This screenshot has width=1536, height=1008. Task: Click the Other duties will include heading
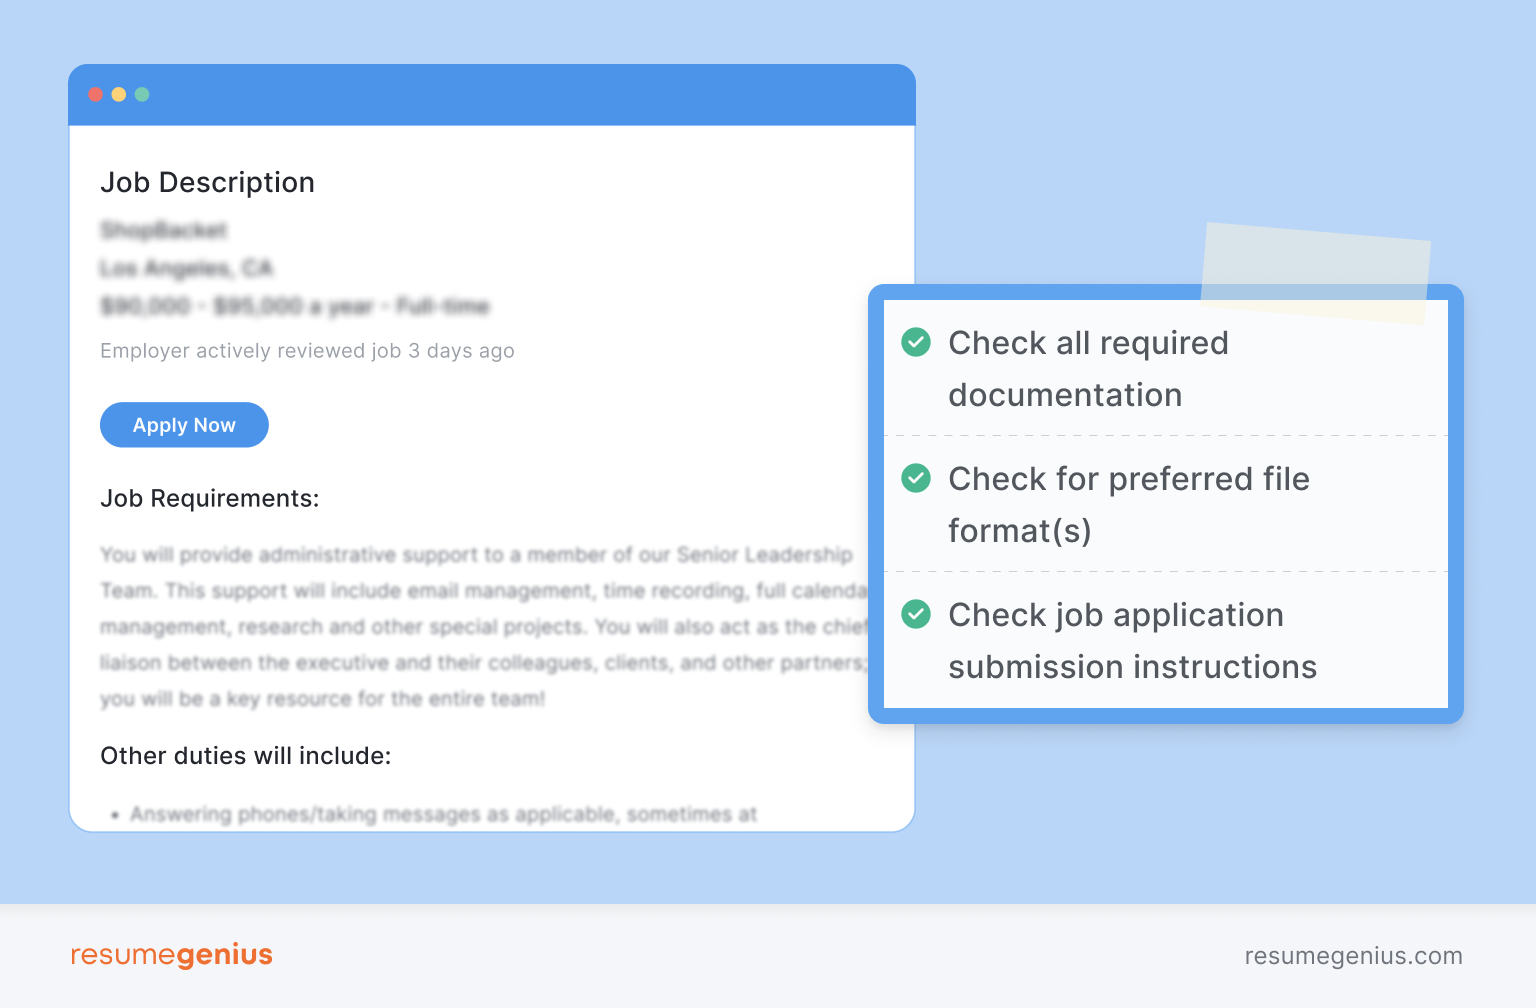point(246,755)
